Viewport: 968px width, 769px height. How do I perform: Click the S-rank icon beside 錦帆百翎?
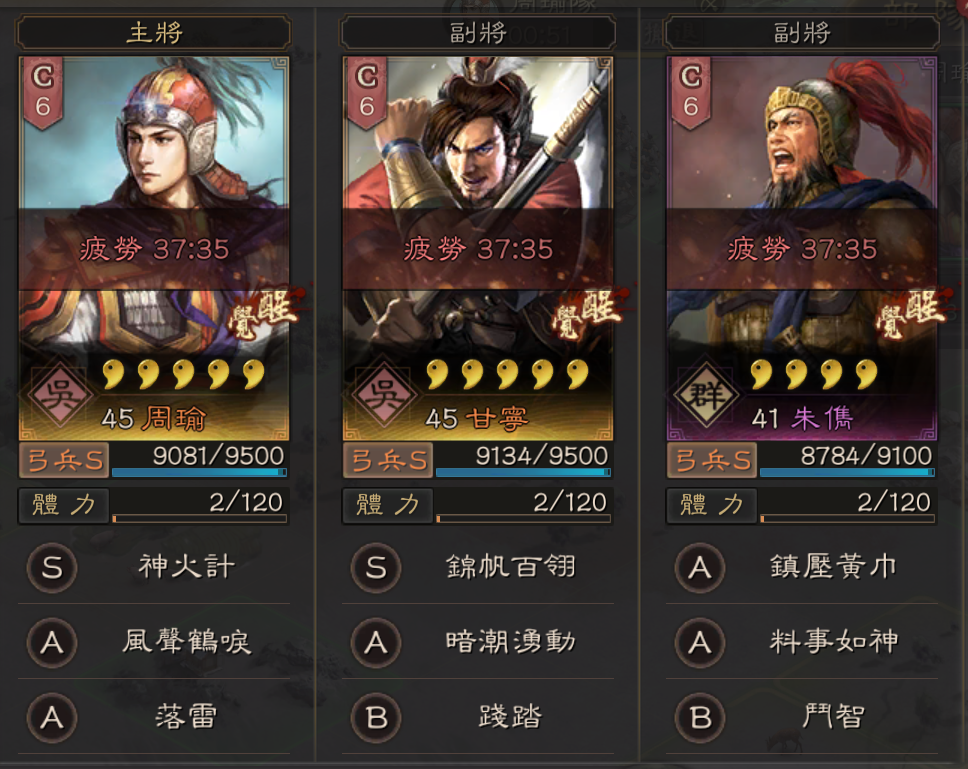(376, 567)
